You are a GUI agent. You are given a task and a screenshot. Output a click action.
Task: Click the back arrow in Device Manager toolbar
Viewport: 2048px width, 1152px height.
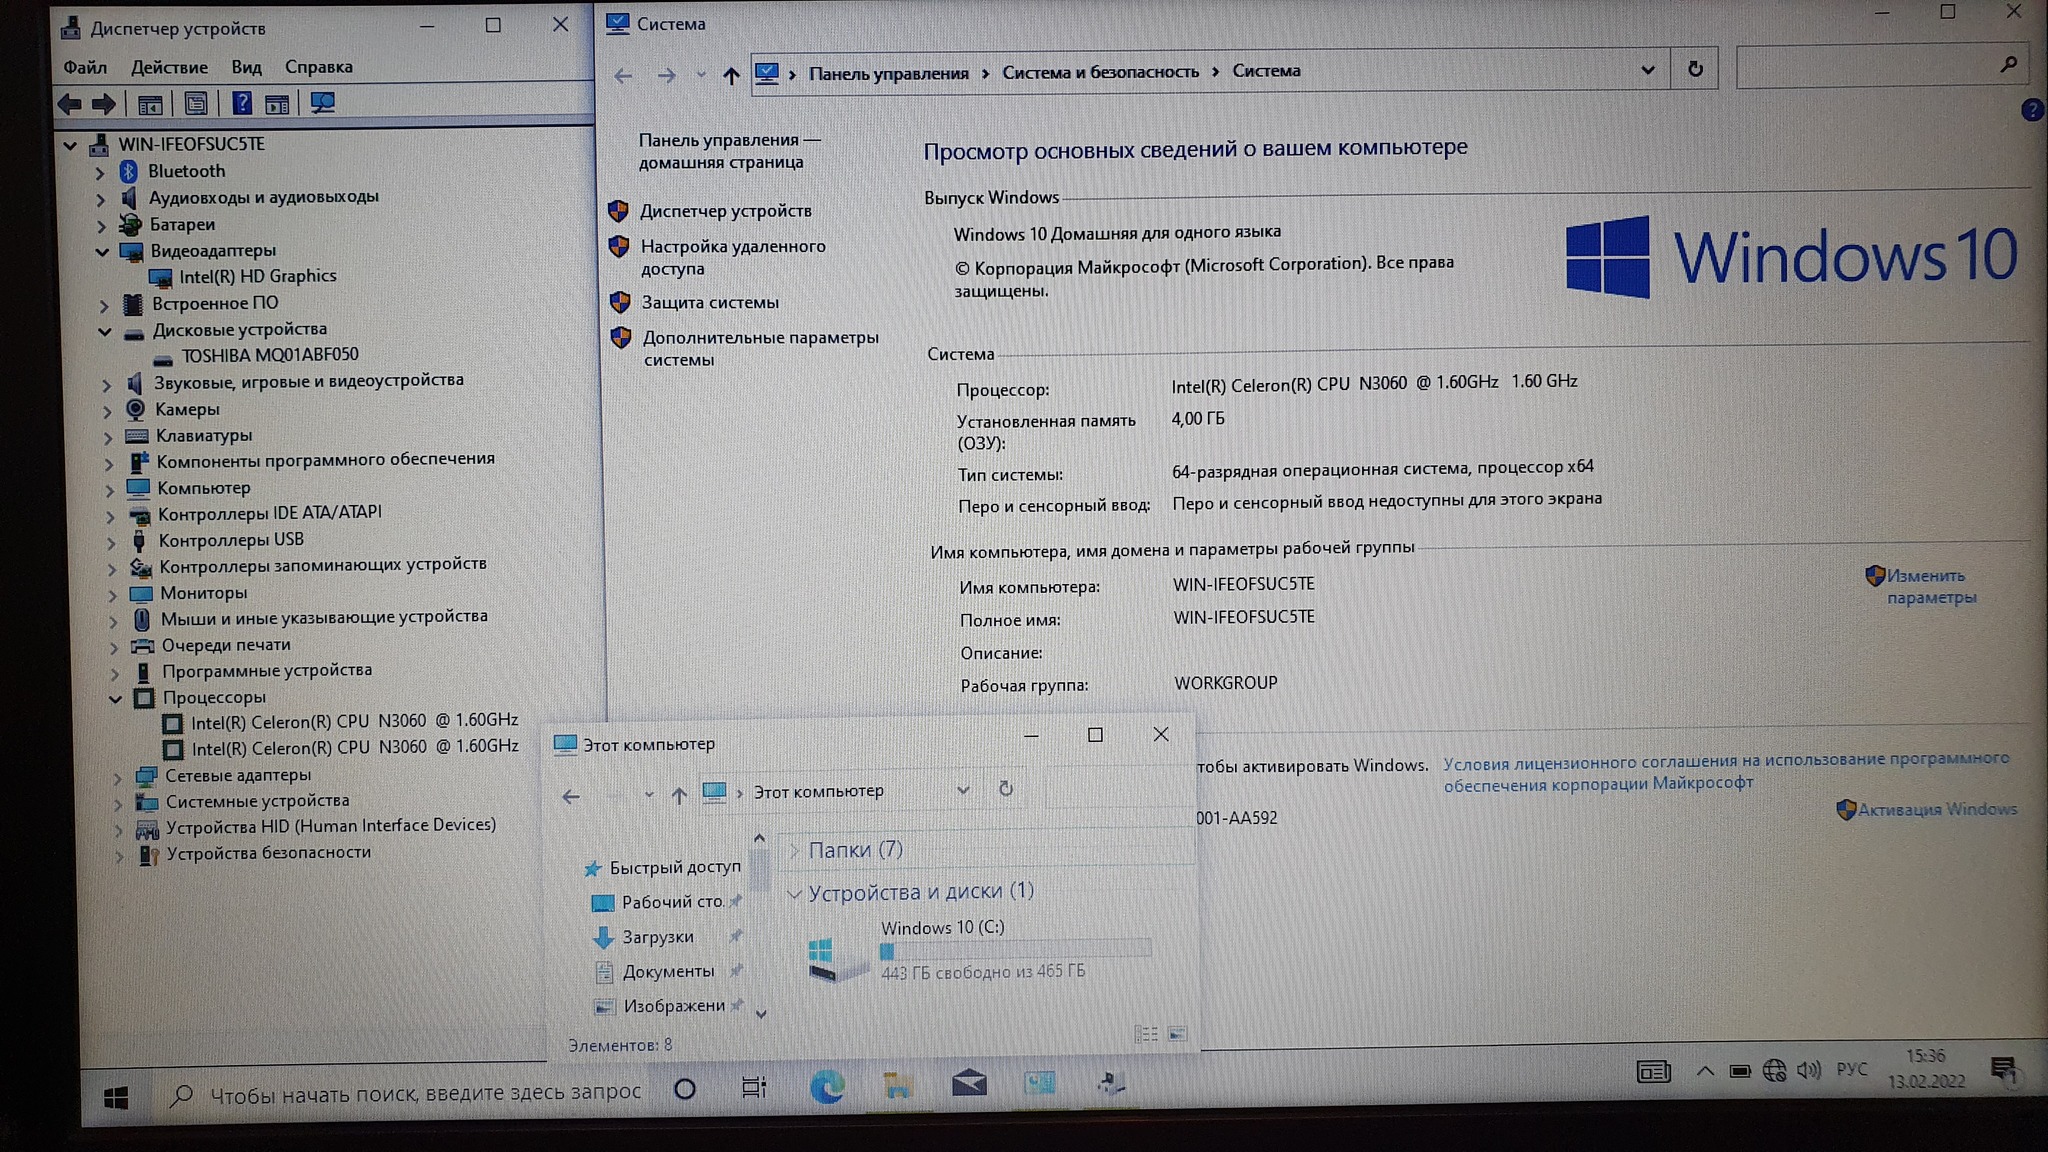pos(70,103)
